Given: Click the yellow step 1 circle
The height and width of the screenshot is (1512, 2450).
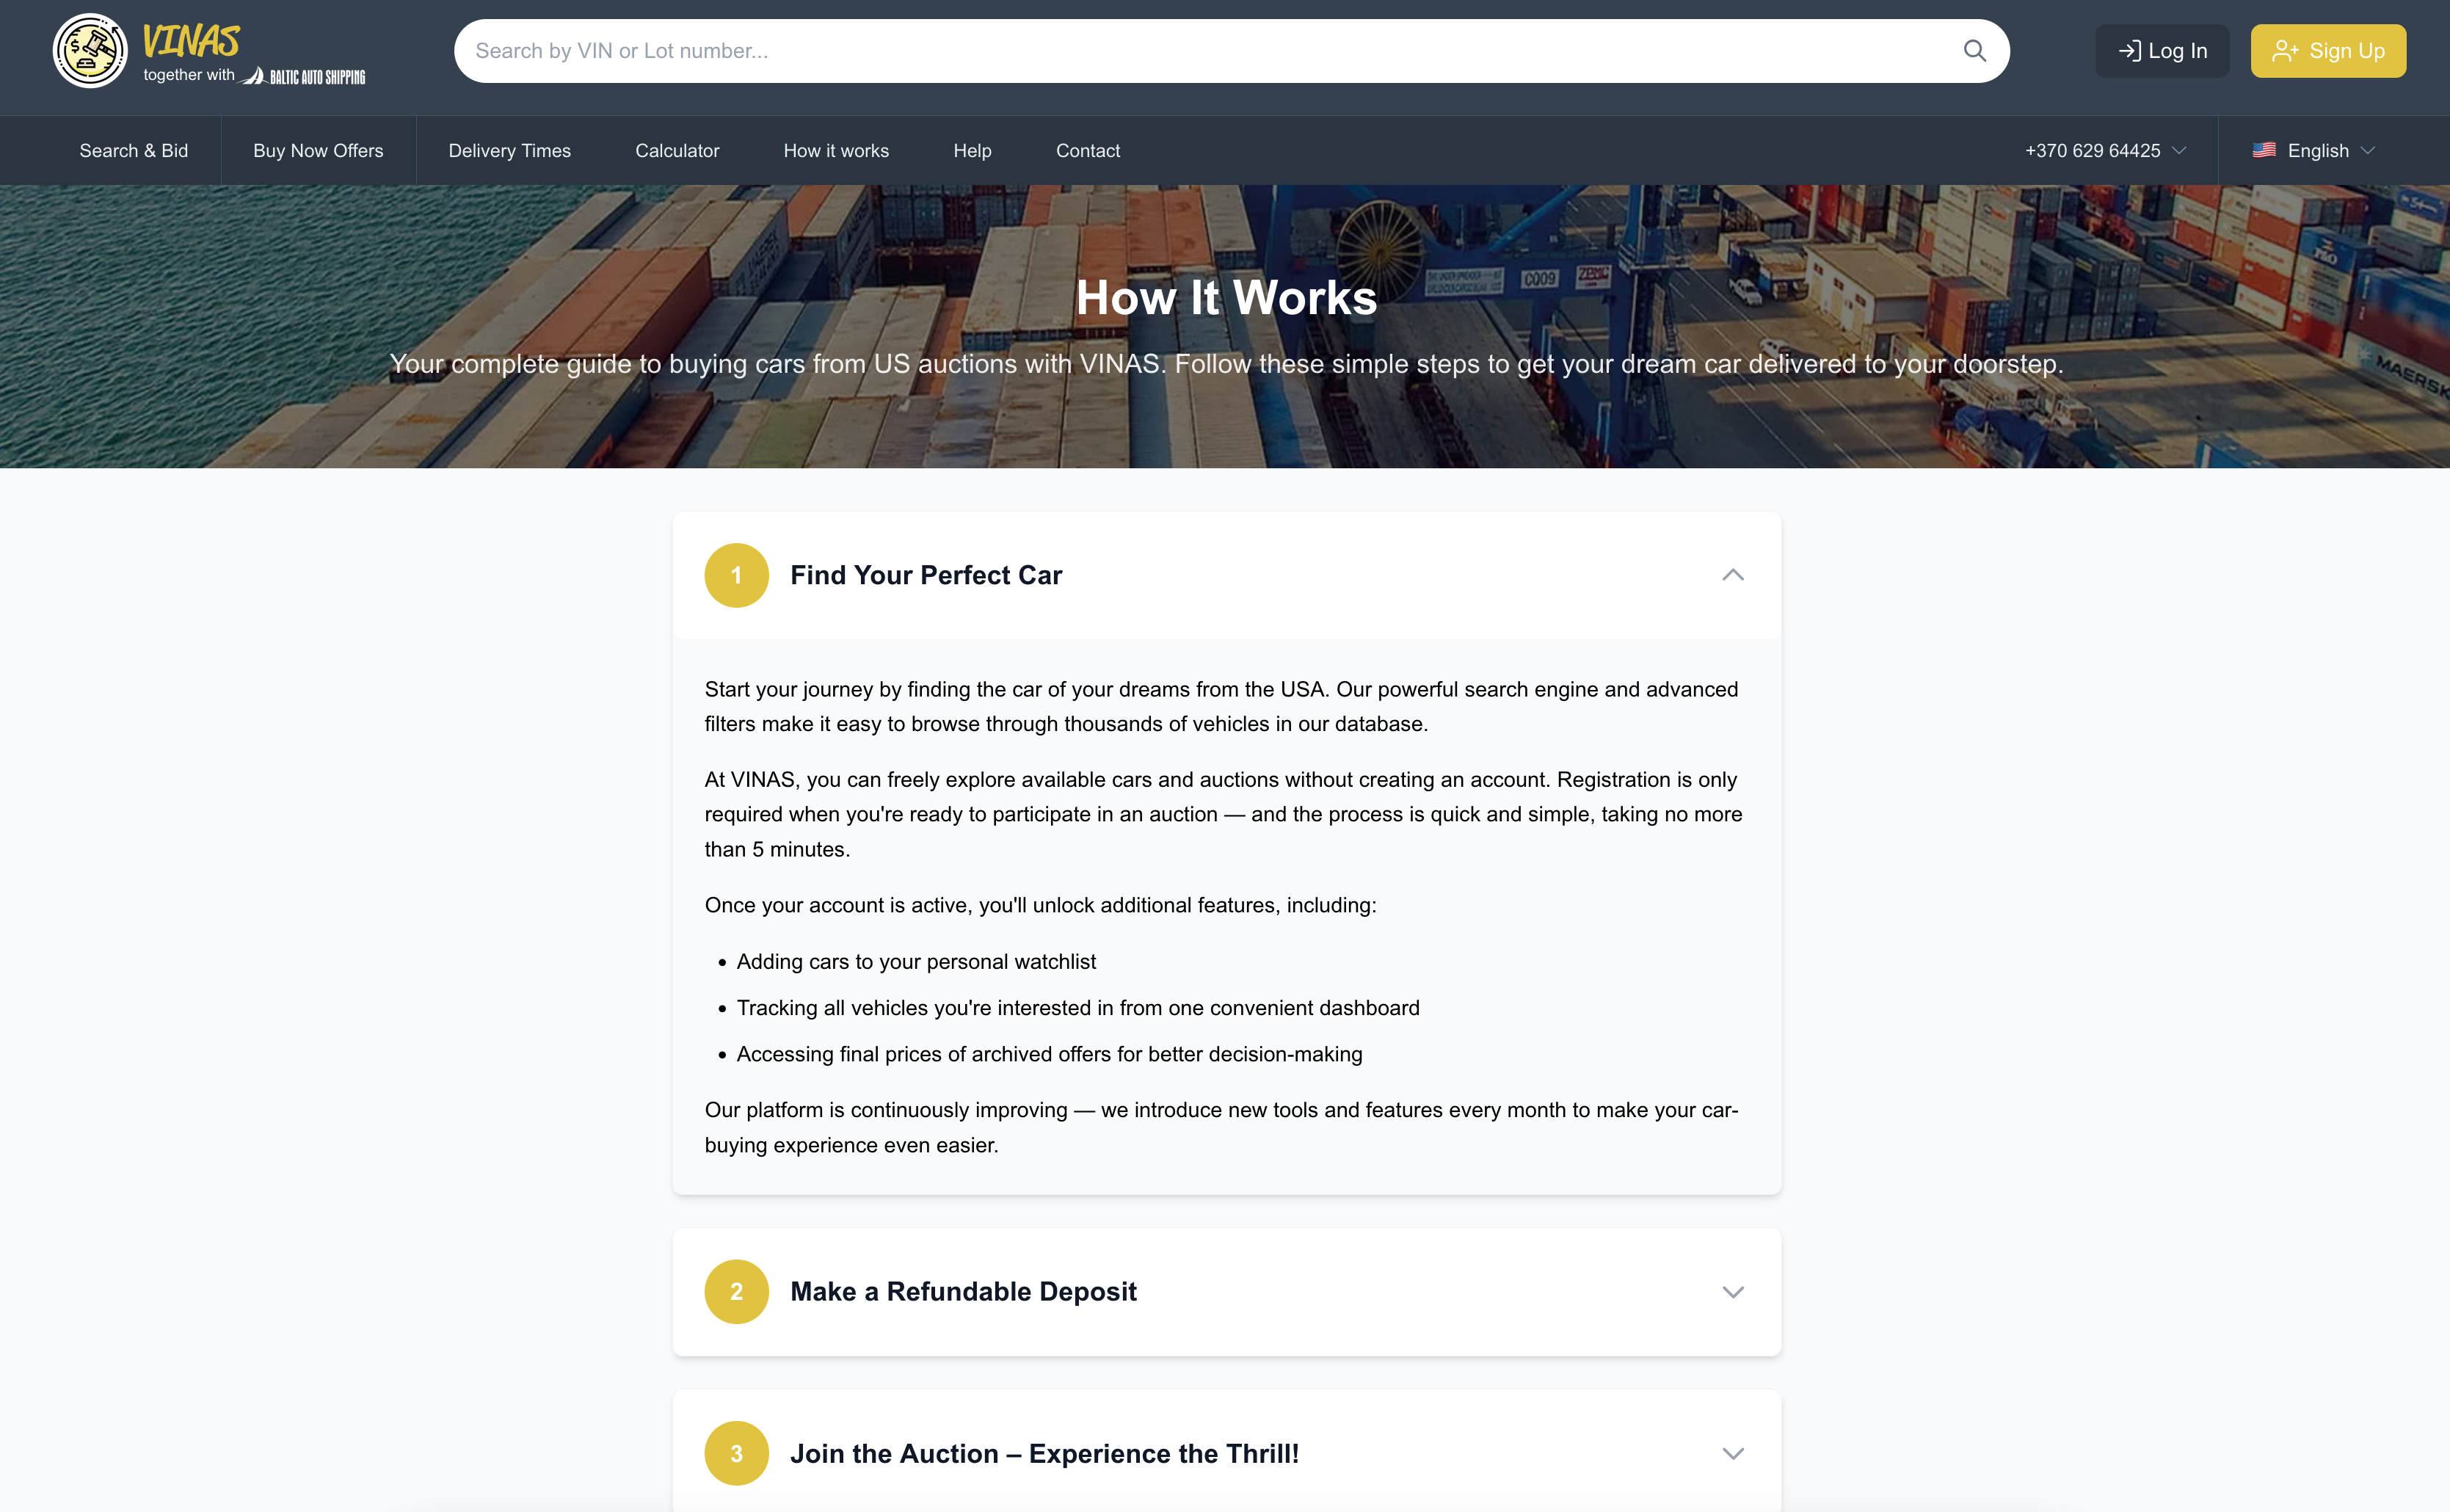Looking at the screenshot, I should pos(736,575).
